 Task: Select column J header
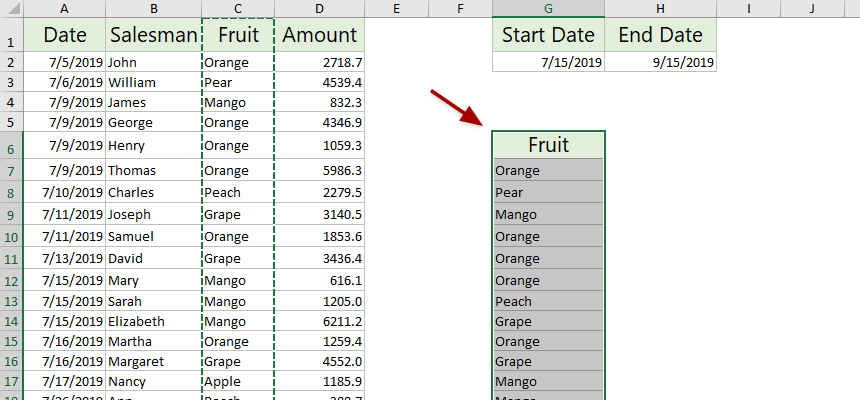pyautogui.click(x=811, y=8)
